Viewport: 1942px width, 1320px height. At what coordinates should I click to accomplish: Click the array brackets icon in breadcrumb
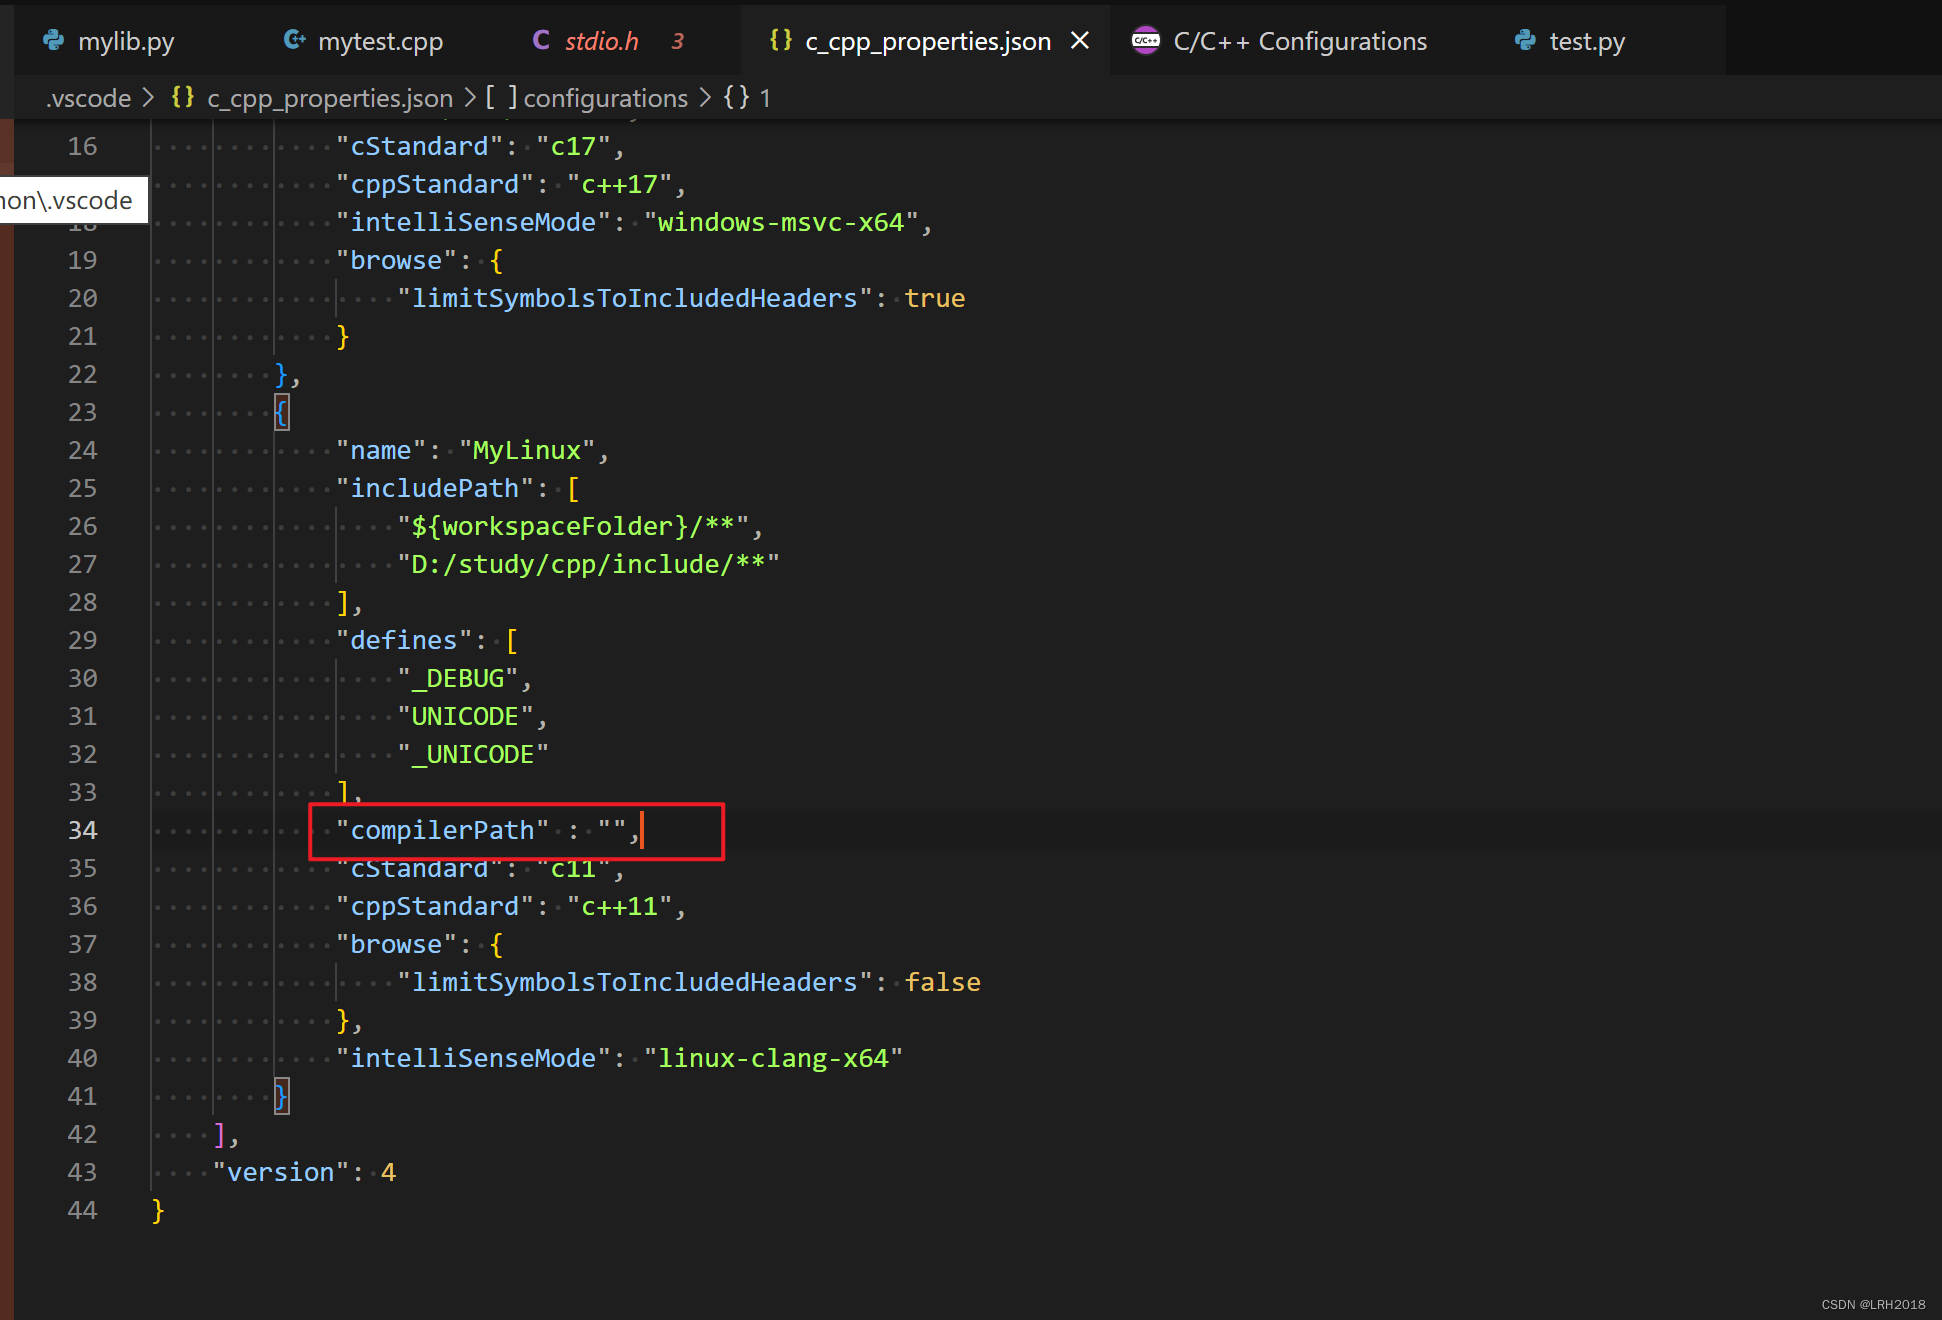pos(501,97)
